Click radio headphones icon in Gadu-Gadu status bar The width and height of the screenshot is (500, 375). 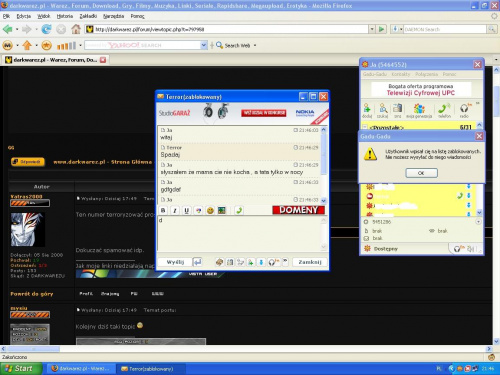pyautogui.click(x=459, y=249)
